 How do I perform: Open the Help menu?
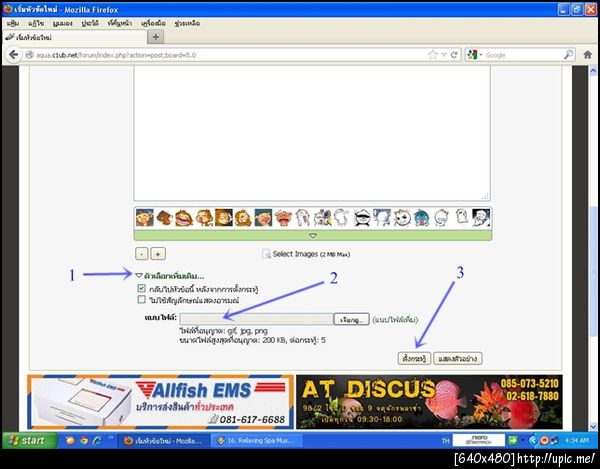[187, 23]
